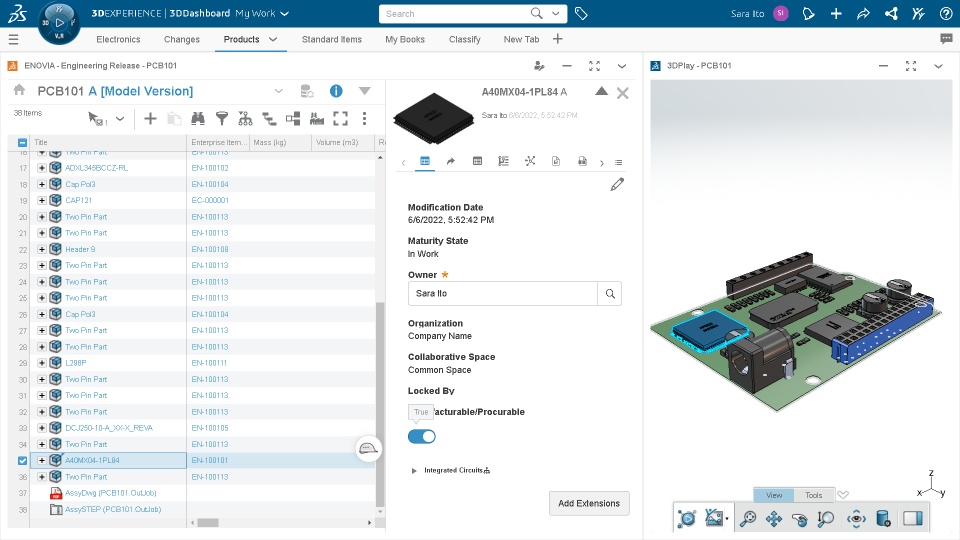Image resolution: width=960 pixels, height=540 pixels.
Task: Open the My Work dropdown chevron
Action: [x=285, y=13]
